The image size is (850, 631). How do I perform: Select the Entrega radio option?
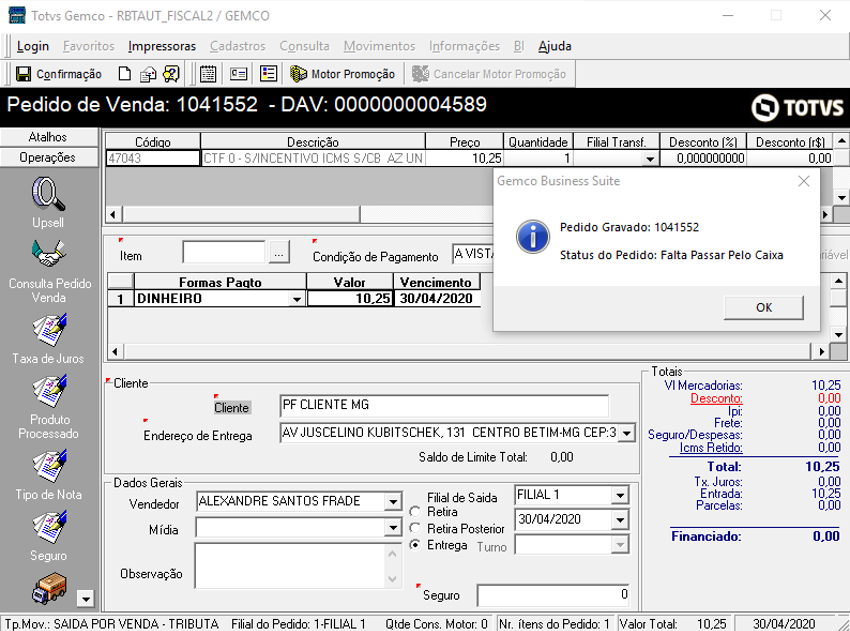click(x=415, y=545)
